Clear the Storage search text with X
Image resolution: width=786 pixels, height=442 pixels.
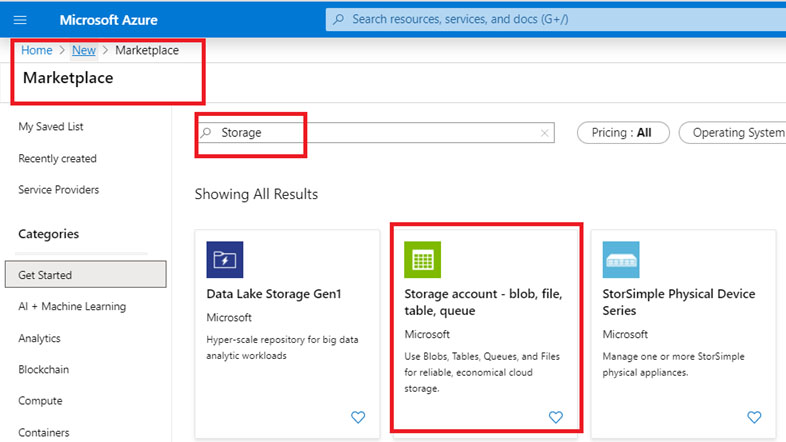coord(545,133)
